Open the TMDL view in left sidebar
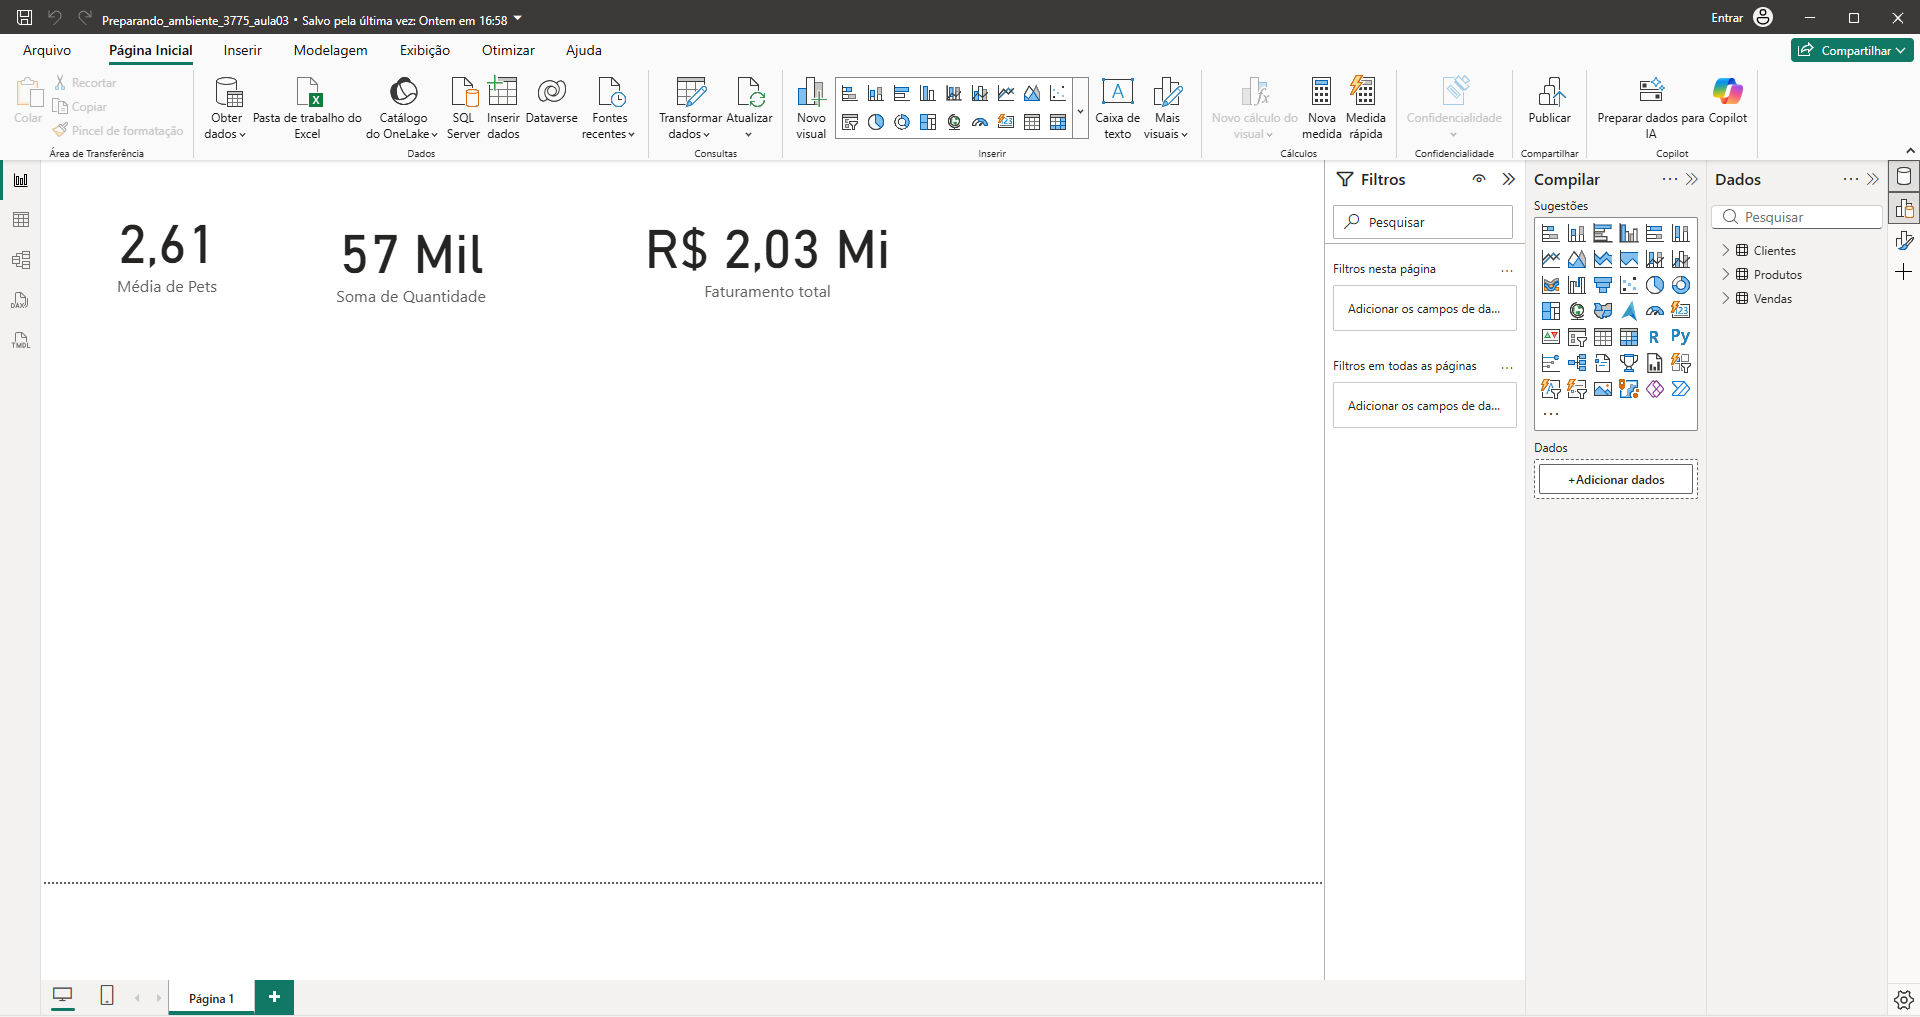 click(x=21, y=340)
